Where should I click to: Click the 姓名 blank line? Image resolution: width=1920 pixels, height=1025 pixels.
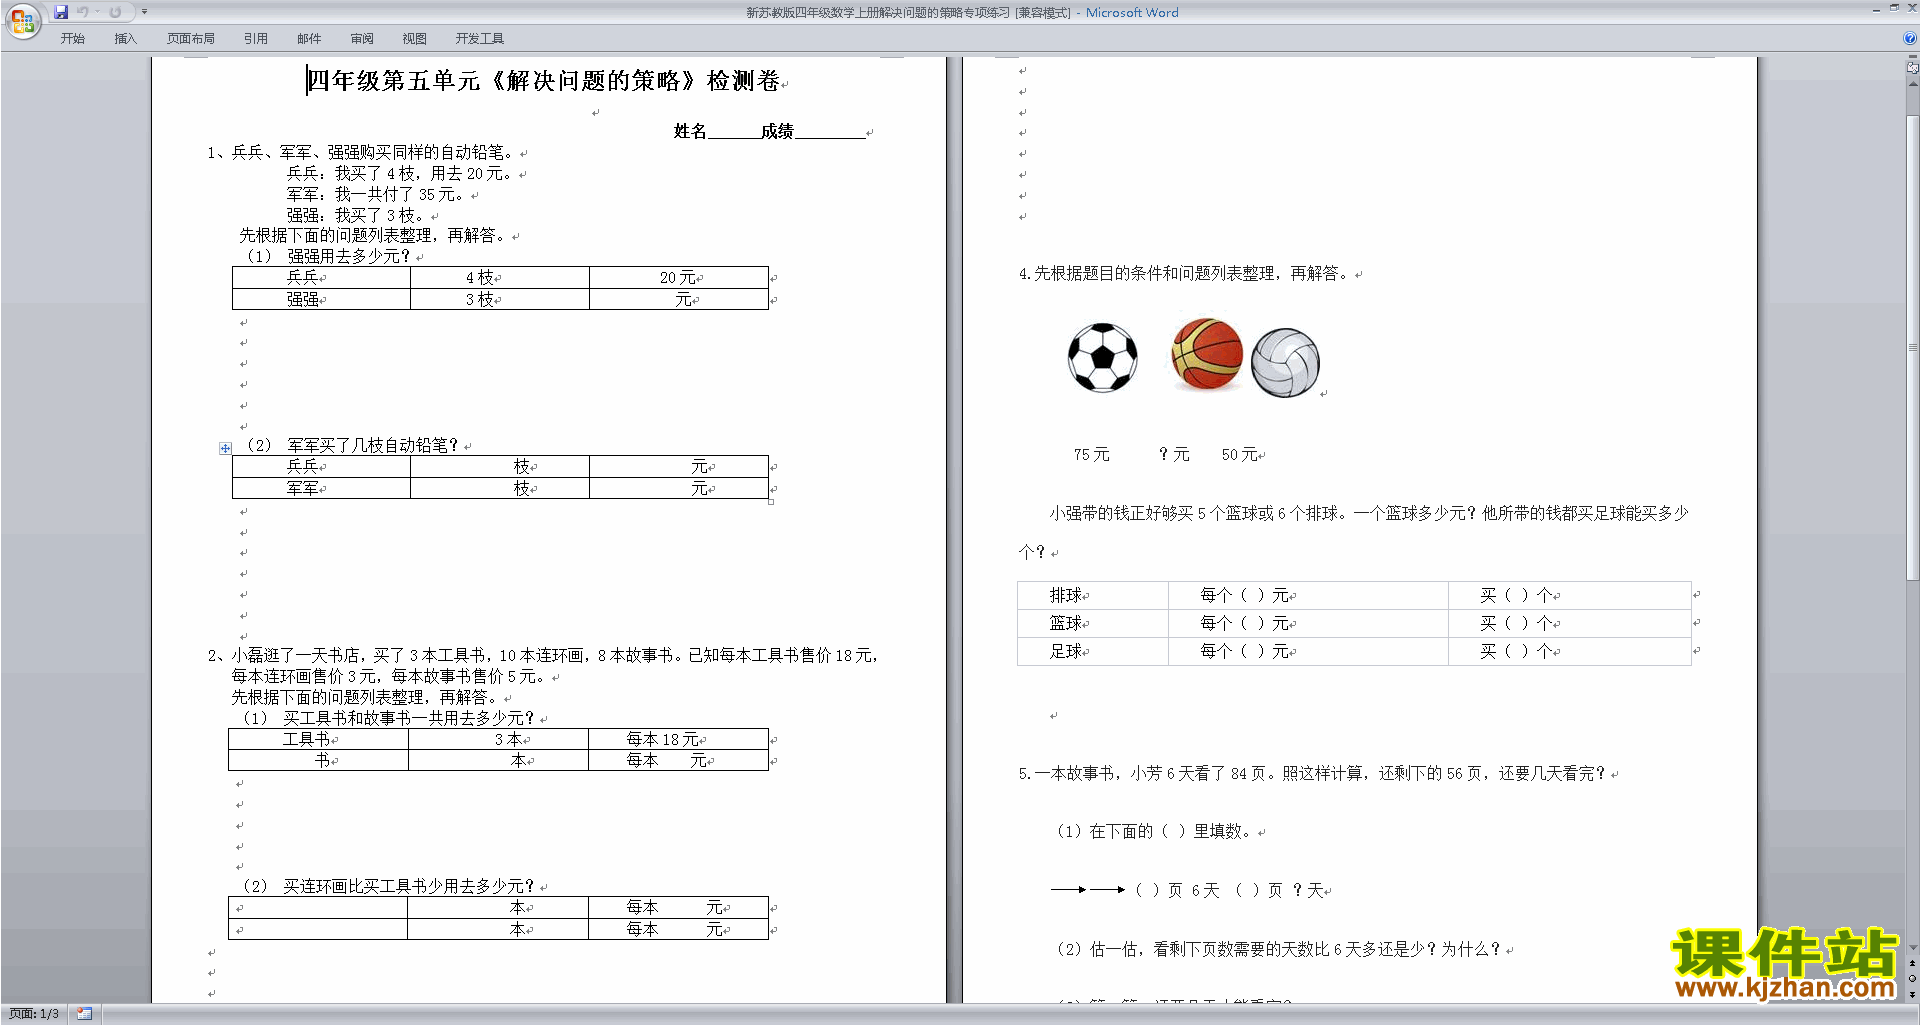pos(733,132)
